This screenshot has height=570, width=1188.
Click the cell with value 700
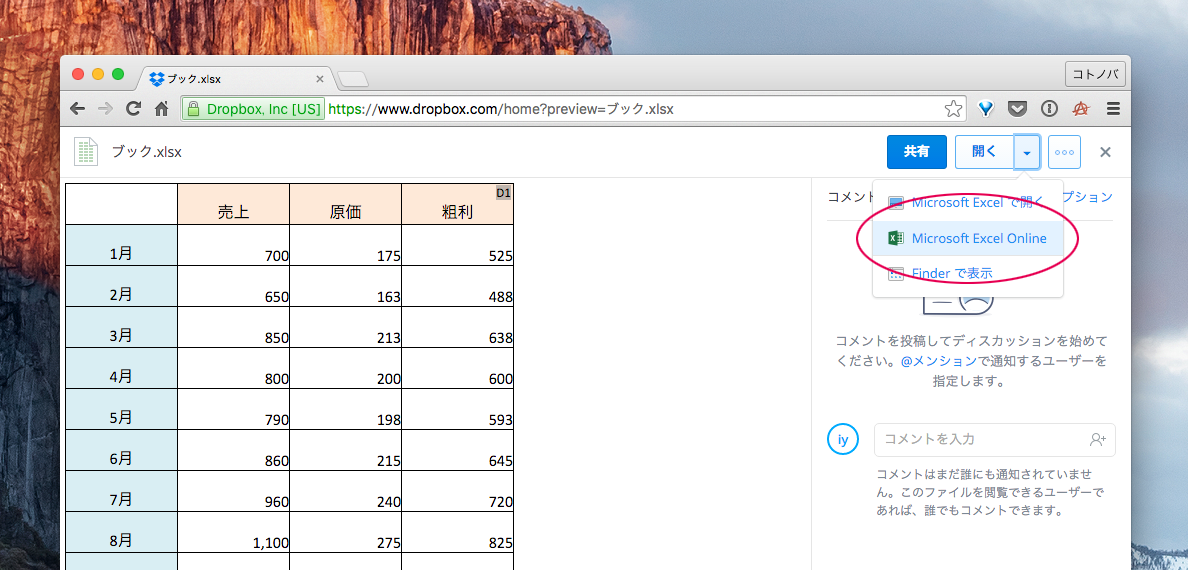click(233, 245)
